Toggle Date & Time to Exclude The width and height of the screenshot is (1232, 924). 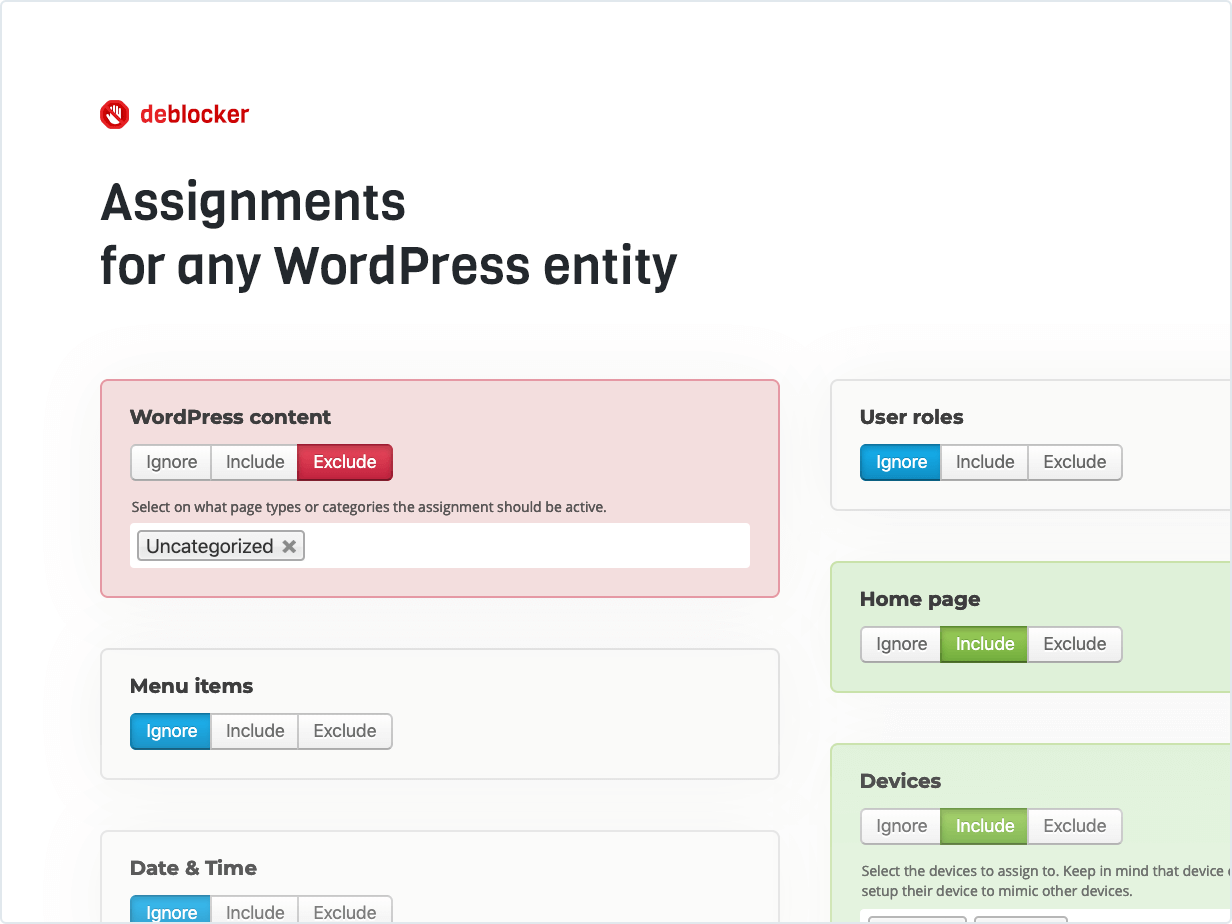344,911
